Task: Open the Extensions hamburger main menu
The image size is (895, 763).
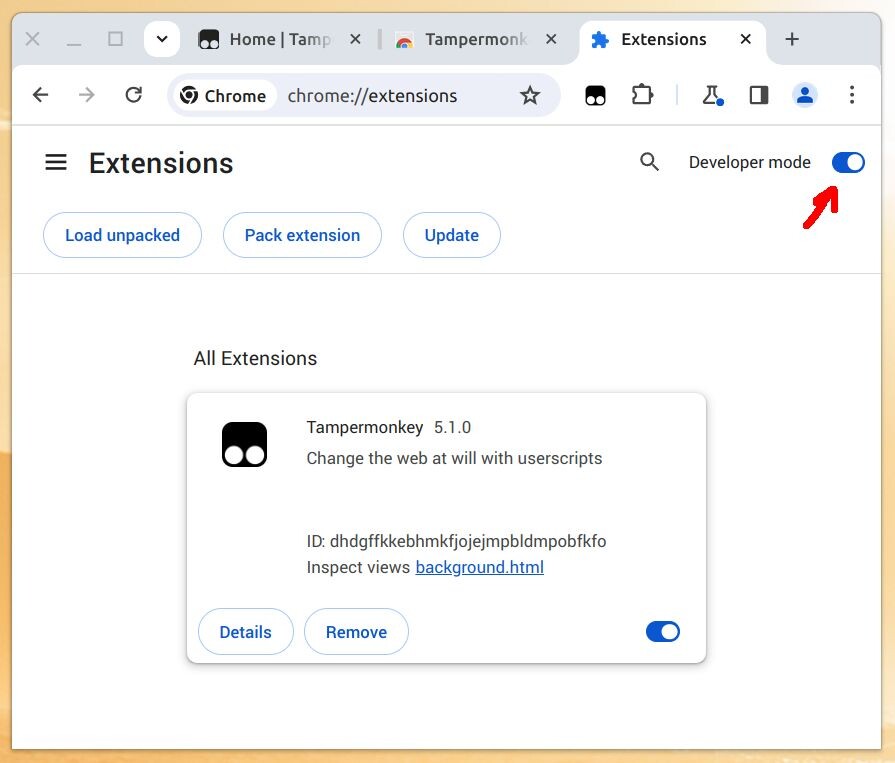Action: point(56,163)
